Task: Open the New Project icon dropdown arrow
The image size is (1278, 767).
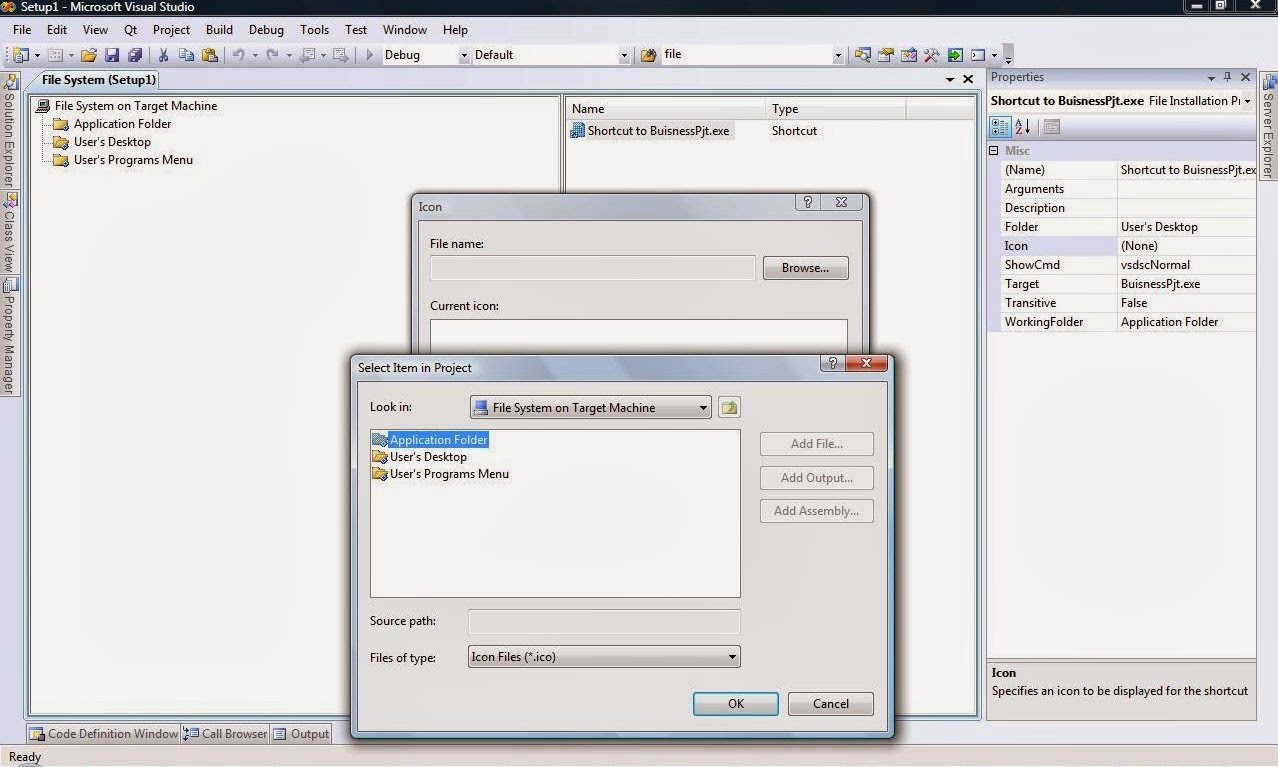Action: pos(38,55)
